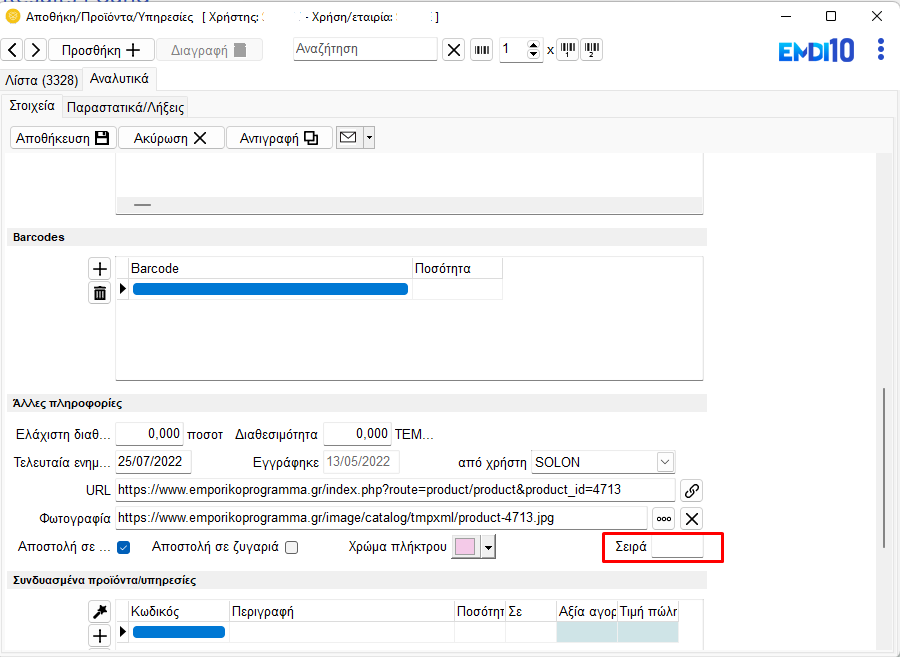Click the Διαθεσιμότητα value field
900x657 pixels.
click(x=357, y=434)
